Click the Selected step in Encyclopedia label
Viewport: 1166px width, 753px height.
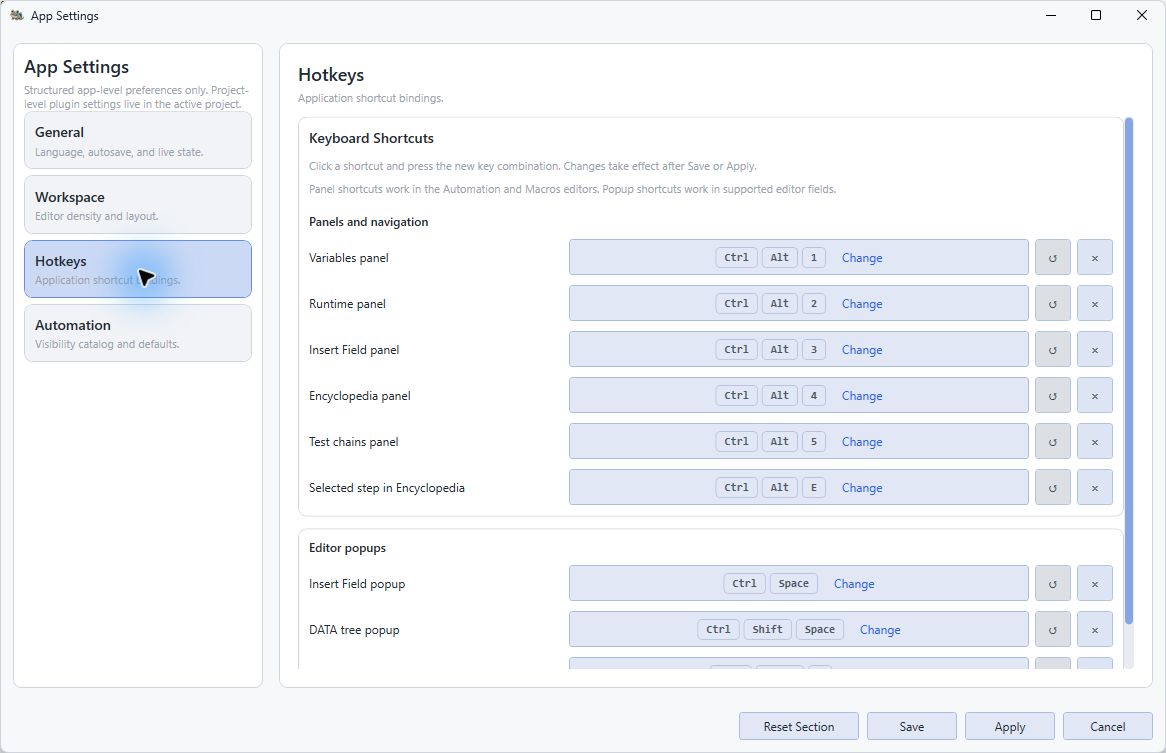(387, 488)
